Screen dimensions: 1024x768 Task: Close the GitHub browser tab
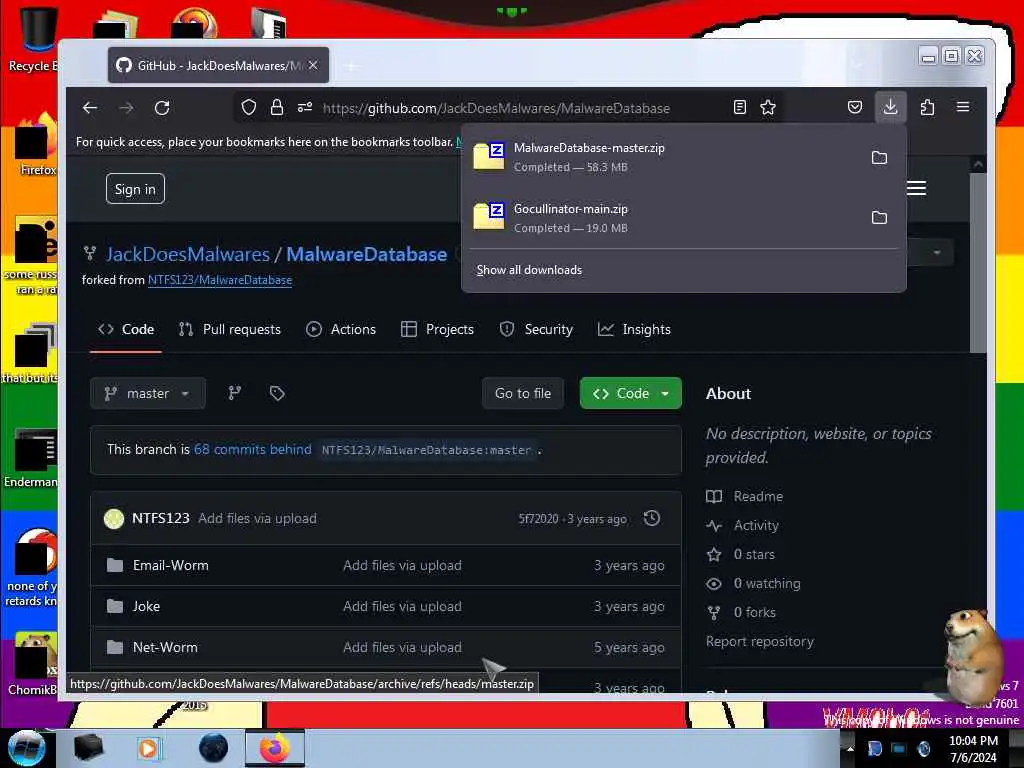(313, 65)
